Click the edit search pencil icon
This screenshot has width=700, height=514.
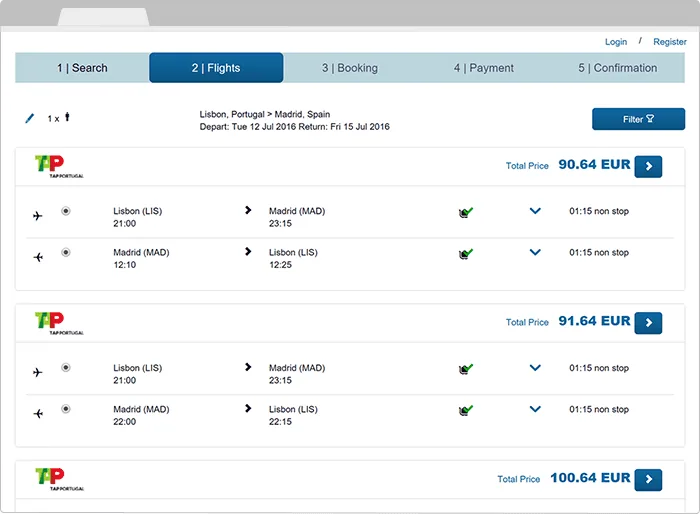(29, 118)
